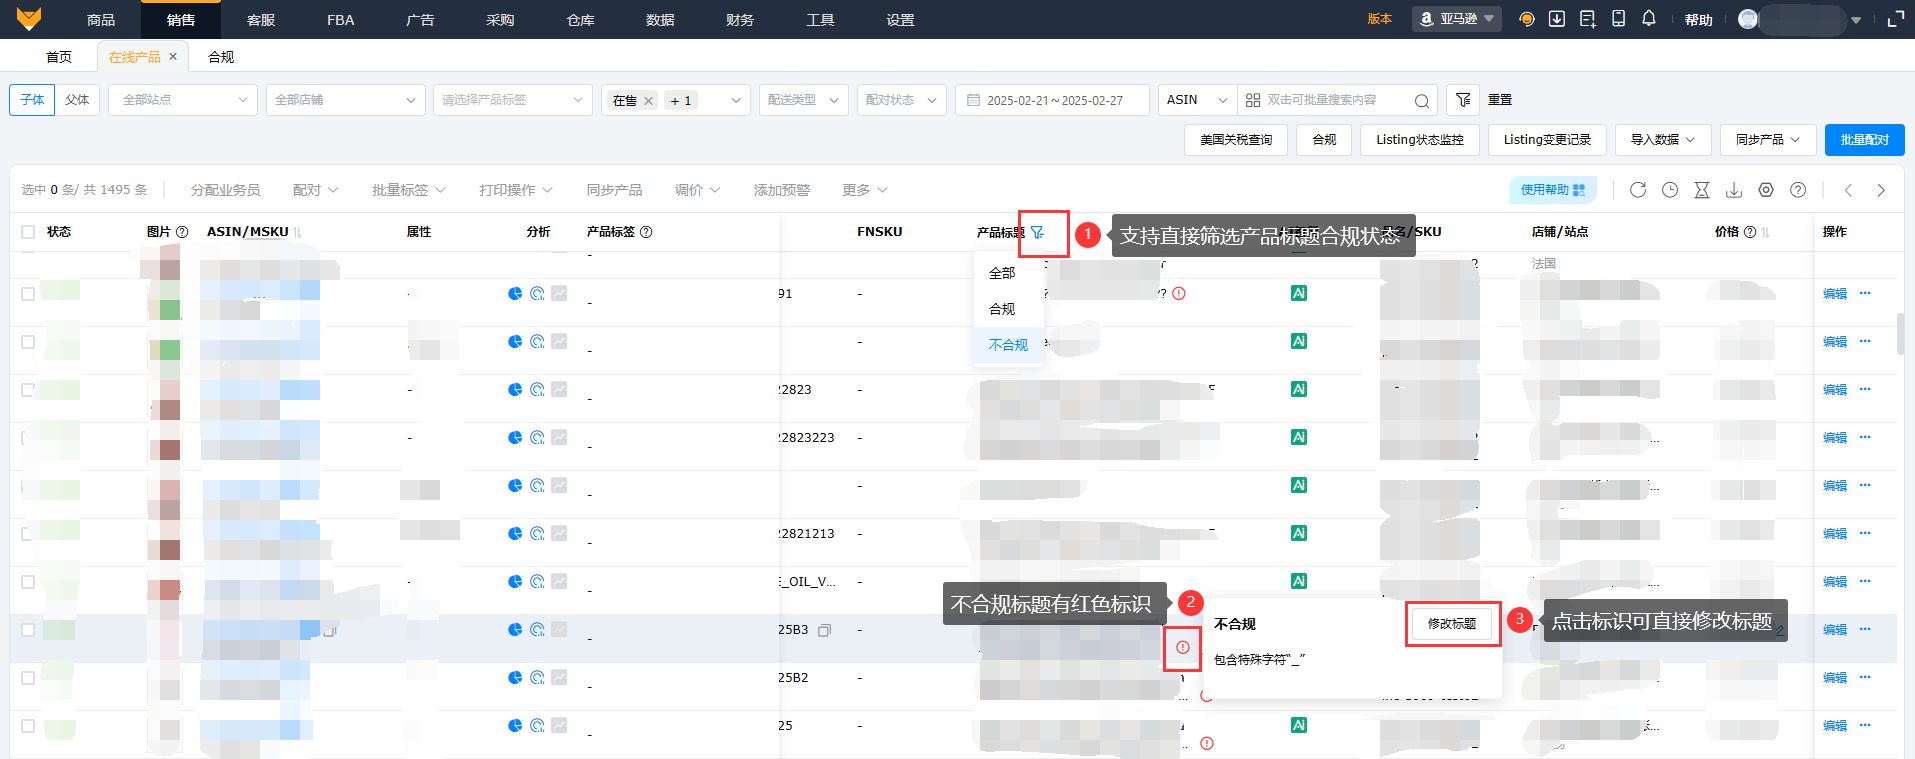This screenshot has height=759, width=1915.
Task: Open the 亚马逊 platform switcher
Action: [x=1457, y=19]
